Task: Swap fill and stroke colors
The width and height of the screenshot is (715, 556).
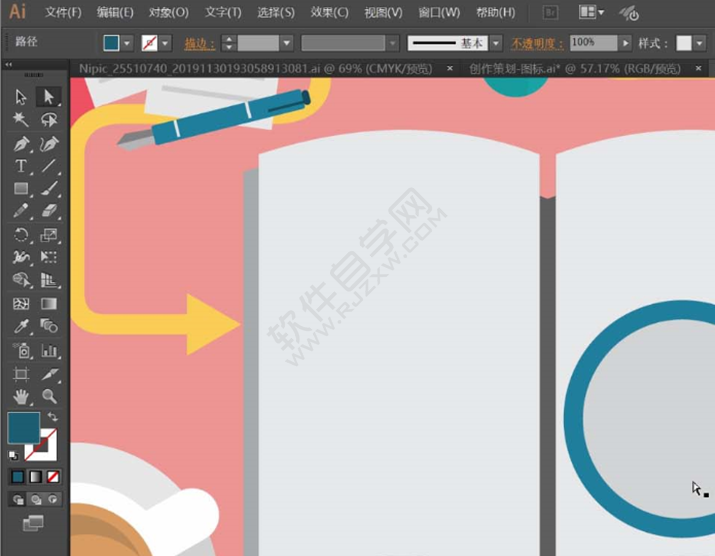Action: pyautogui.click(x=52, y=416)
